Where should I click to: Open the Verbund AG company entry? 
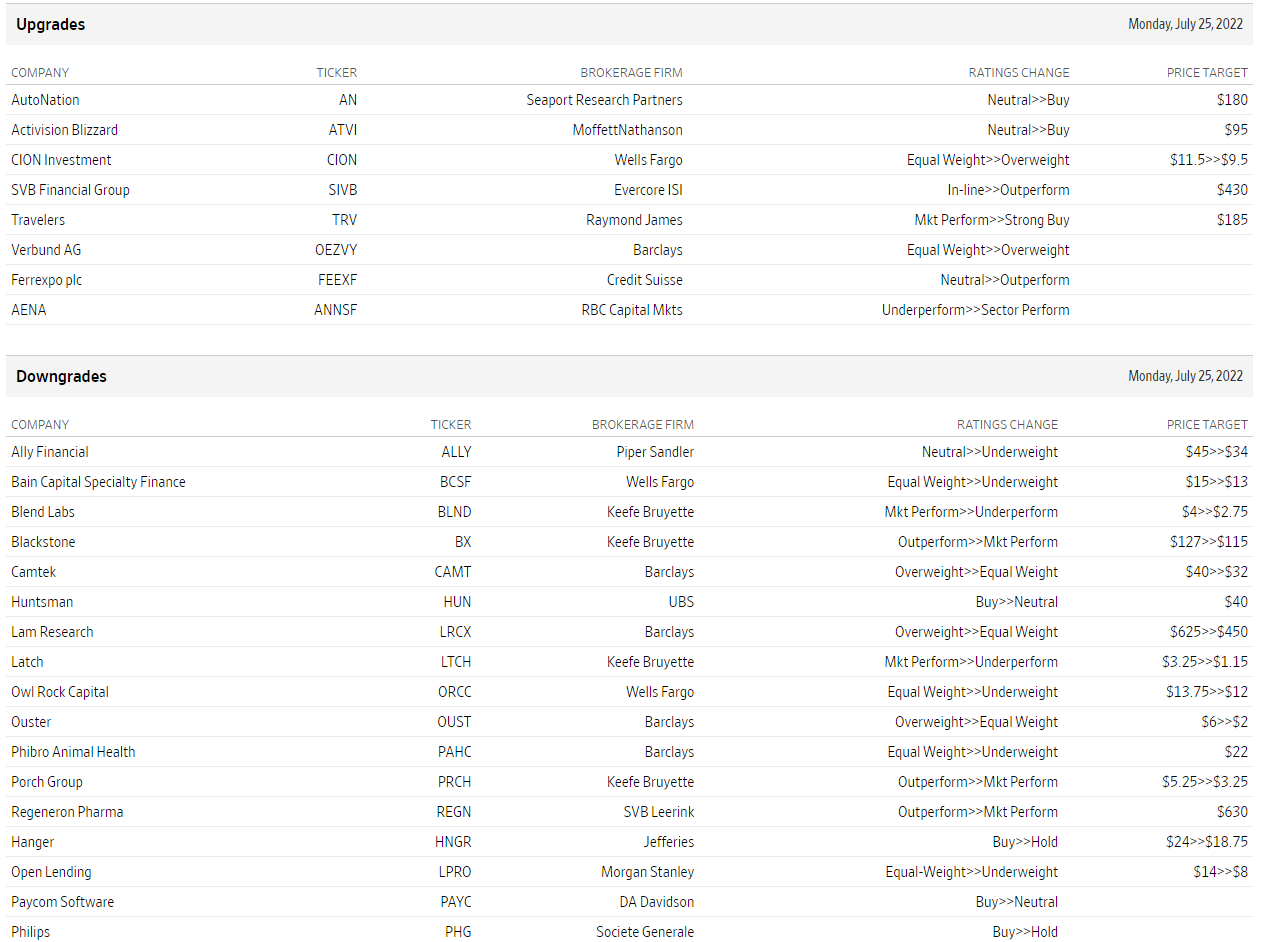[46, 250]
